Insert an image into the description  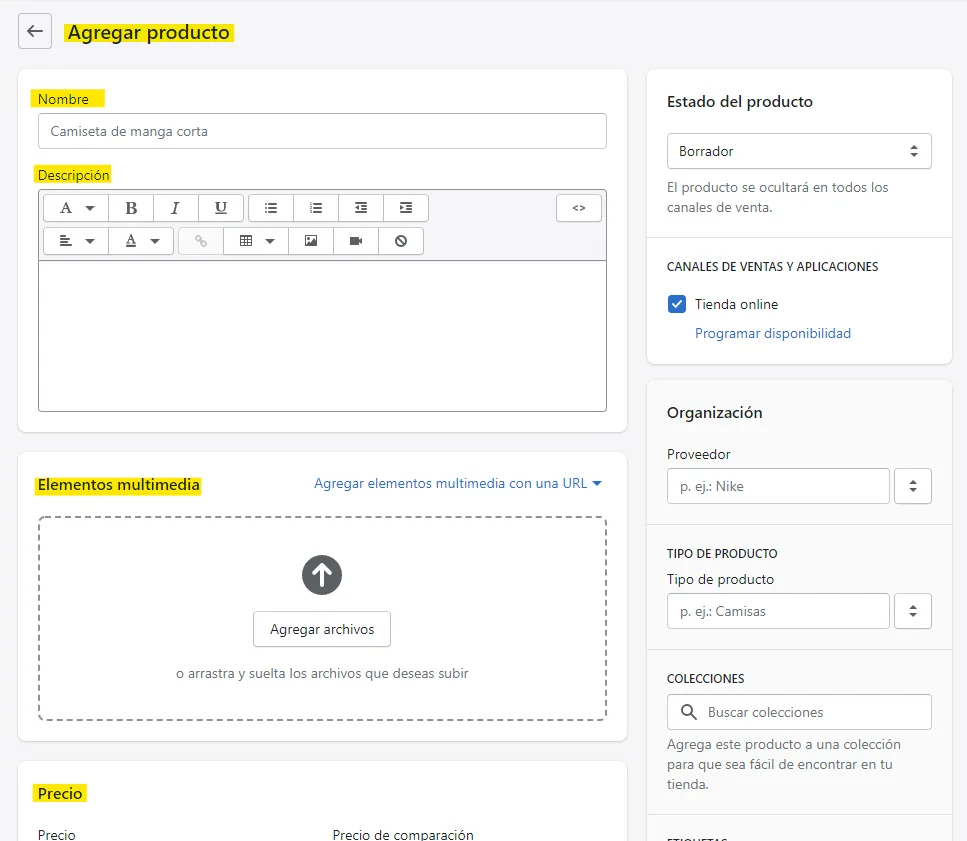tap(310, 240)
